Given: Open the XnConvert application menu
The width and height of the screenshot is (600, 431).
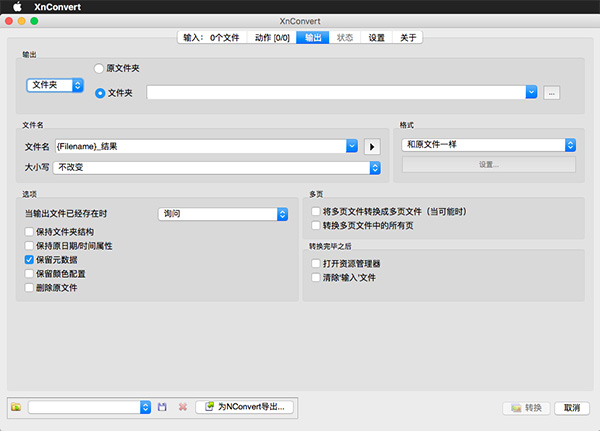Looking at the screenshot, I should point(57,7).
